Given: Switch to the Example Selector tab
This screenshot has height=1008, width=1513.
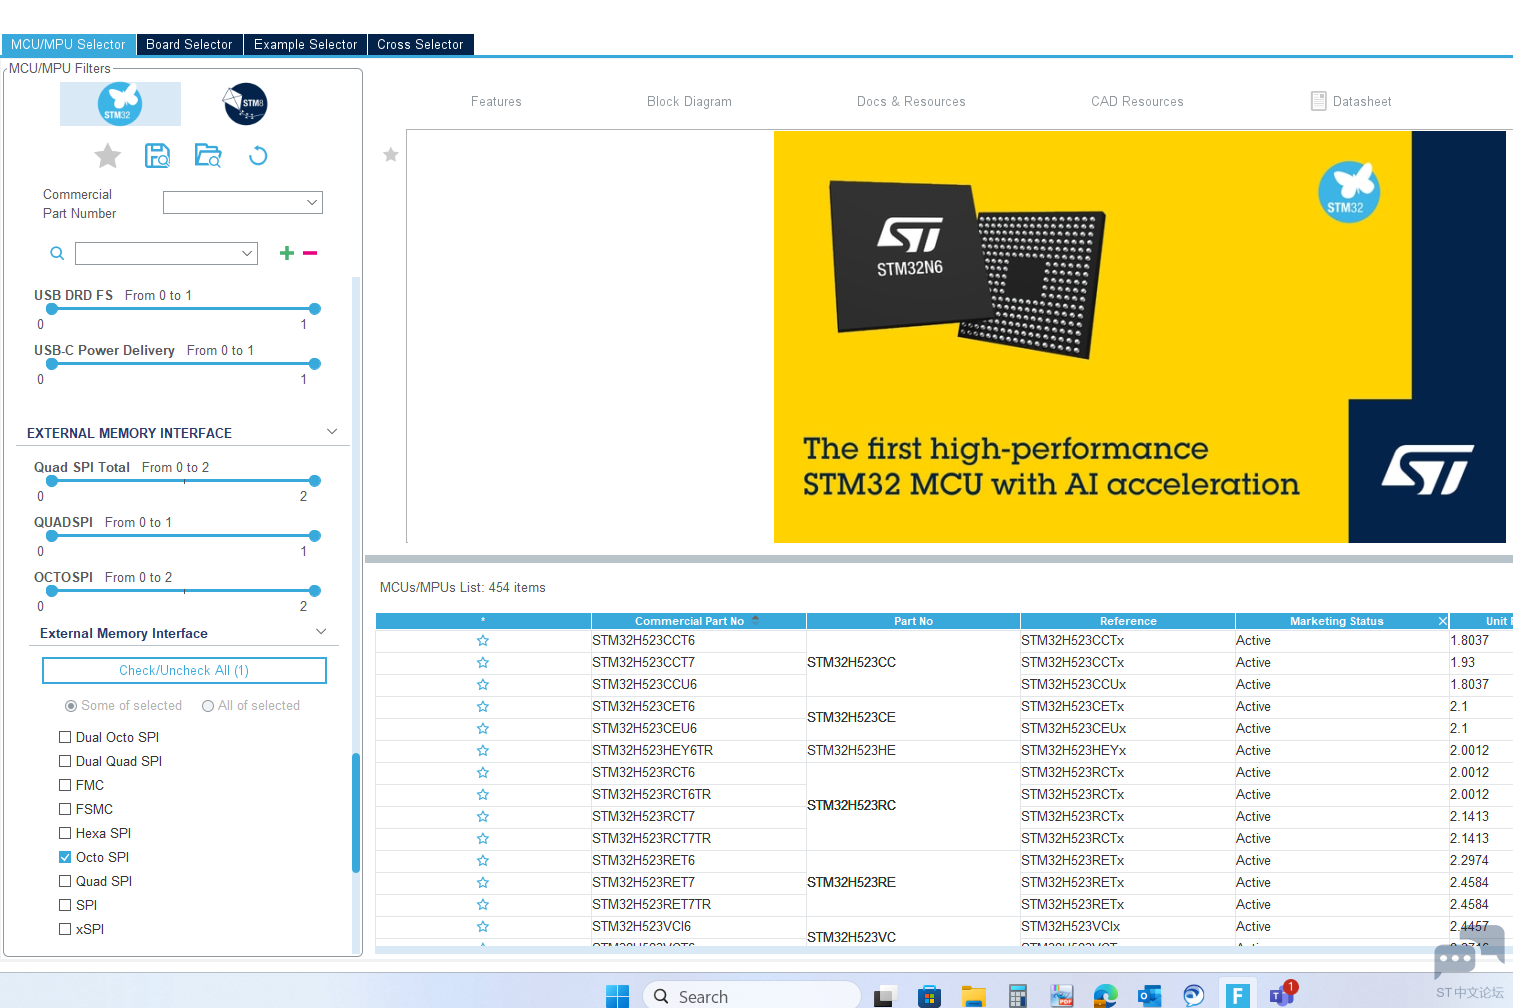Looking at the screenshot, I should point(305,45).
